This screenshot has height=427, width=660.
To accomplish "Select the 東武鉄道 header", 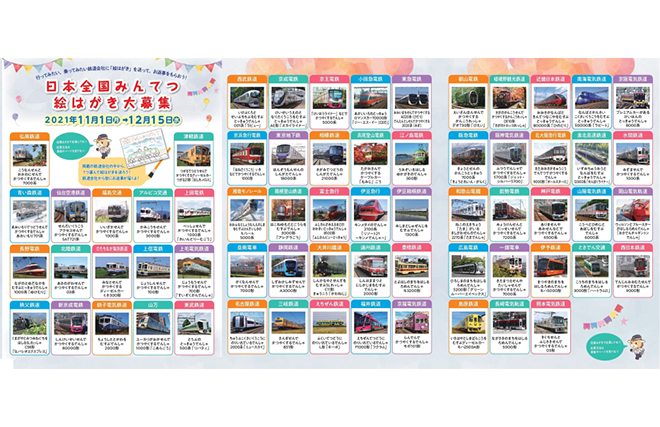I will coord(194,304).
